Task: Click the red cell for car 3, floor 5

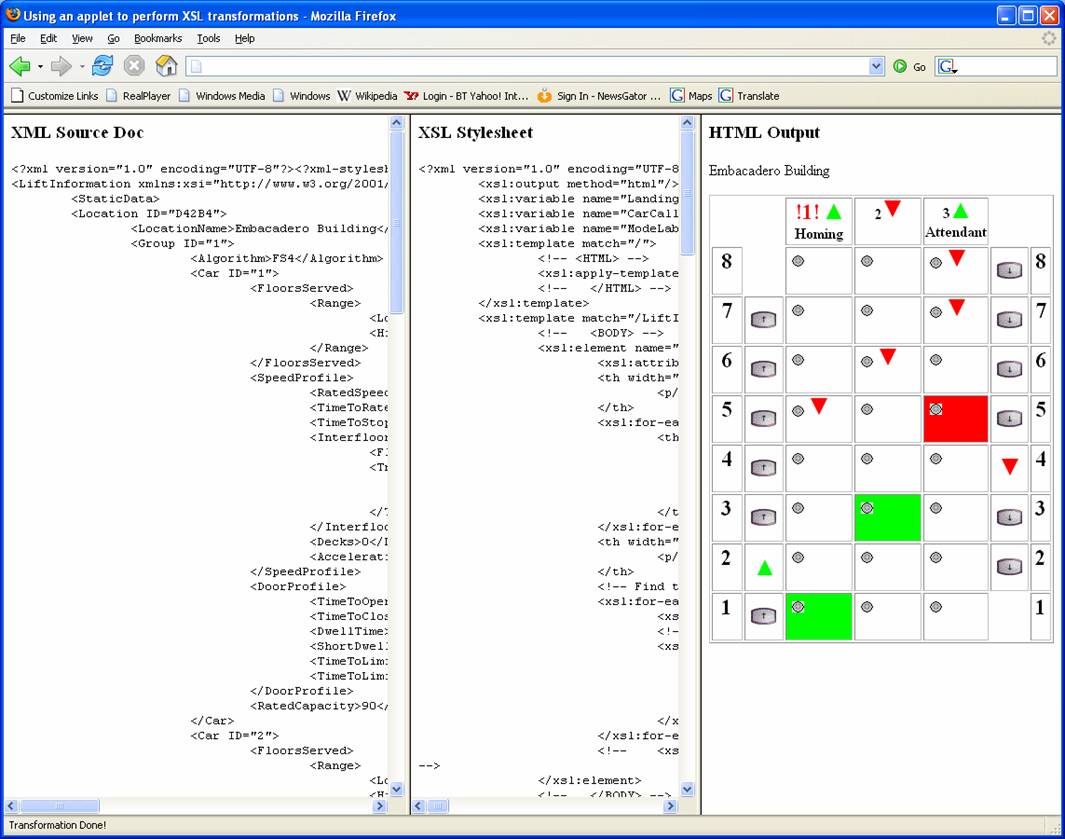Action: pyautogui.click(x=955, y=419)
